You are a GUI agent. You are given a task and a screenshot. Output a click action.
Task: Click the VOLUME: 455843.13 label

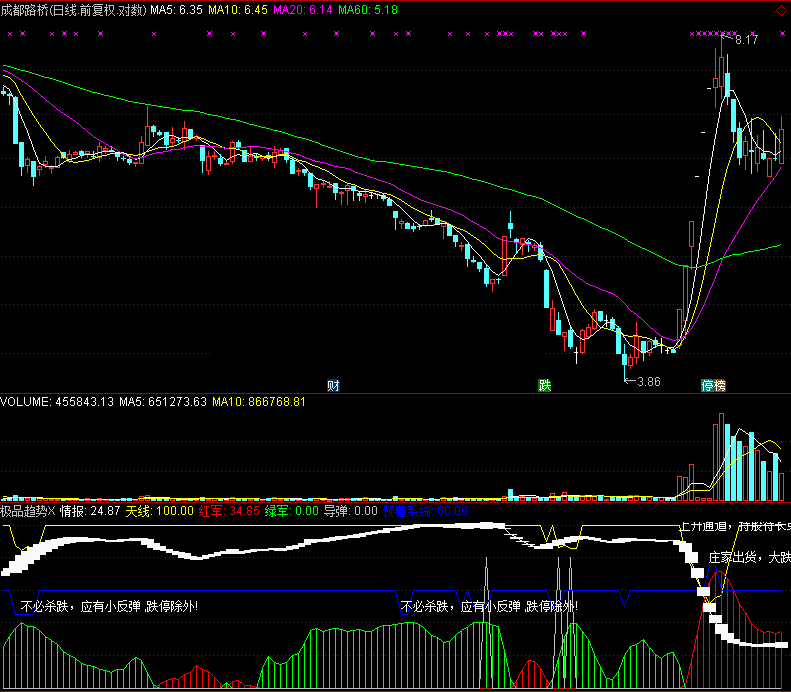[53, 402]
